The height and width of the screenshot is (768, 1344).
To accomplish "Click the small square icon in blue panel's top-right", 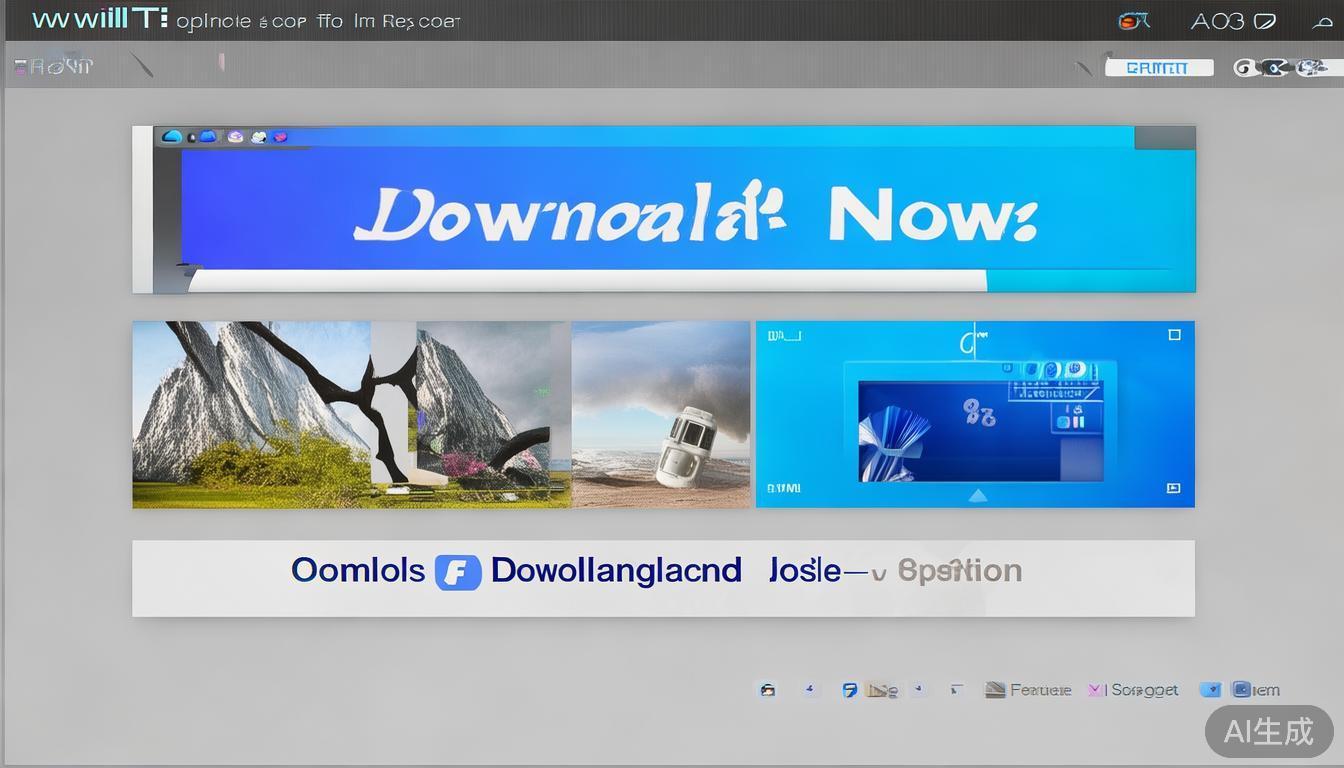I will pyautogui.click(x=1174, y=335).
